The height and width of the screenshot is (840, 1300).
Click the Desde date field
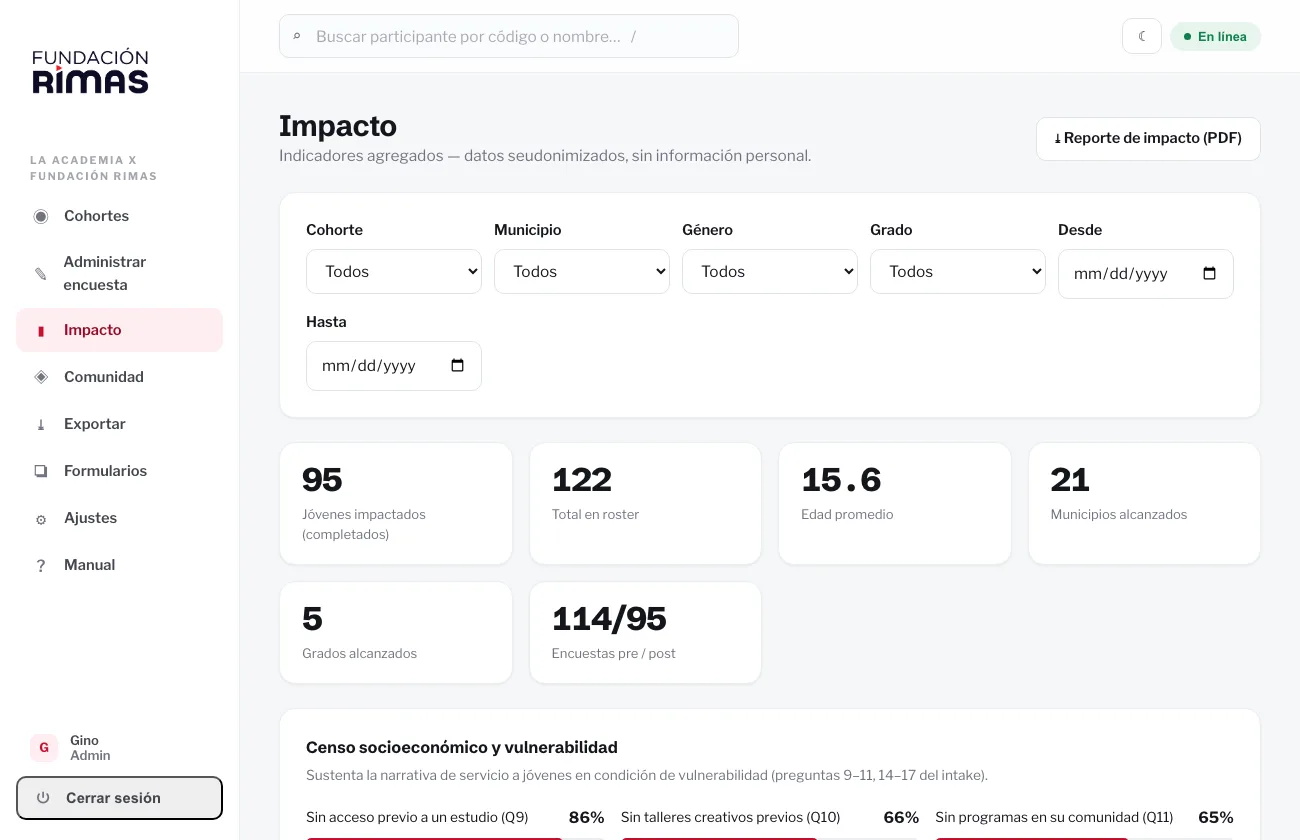[x=1146, y=274]
